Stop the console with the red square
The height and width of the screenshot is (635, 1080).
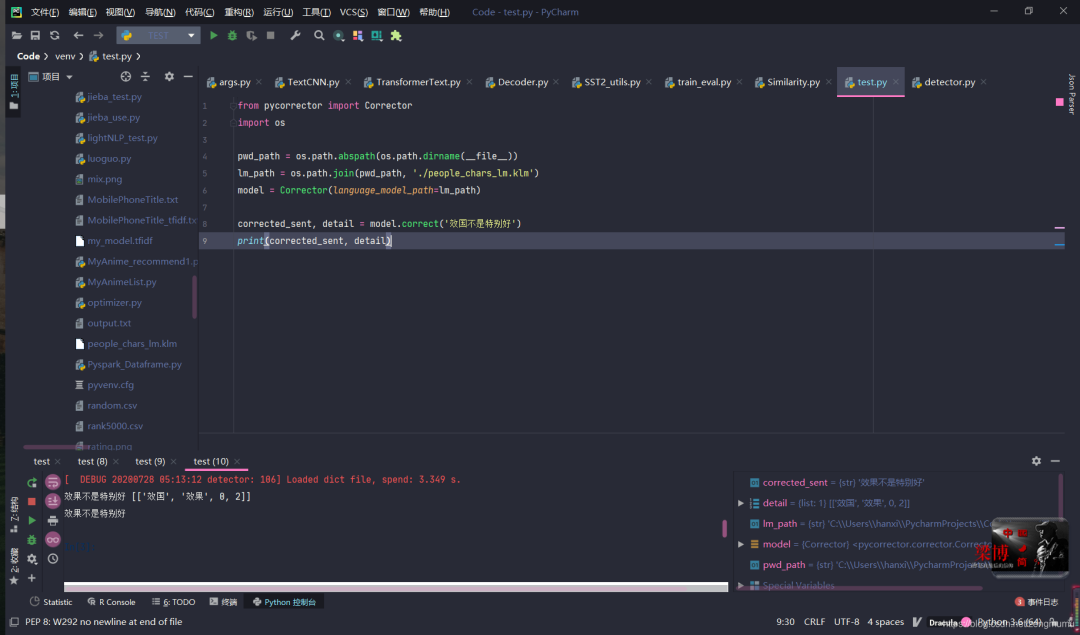(32, 501)
